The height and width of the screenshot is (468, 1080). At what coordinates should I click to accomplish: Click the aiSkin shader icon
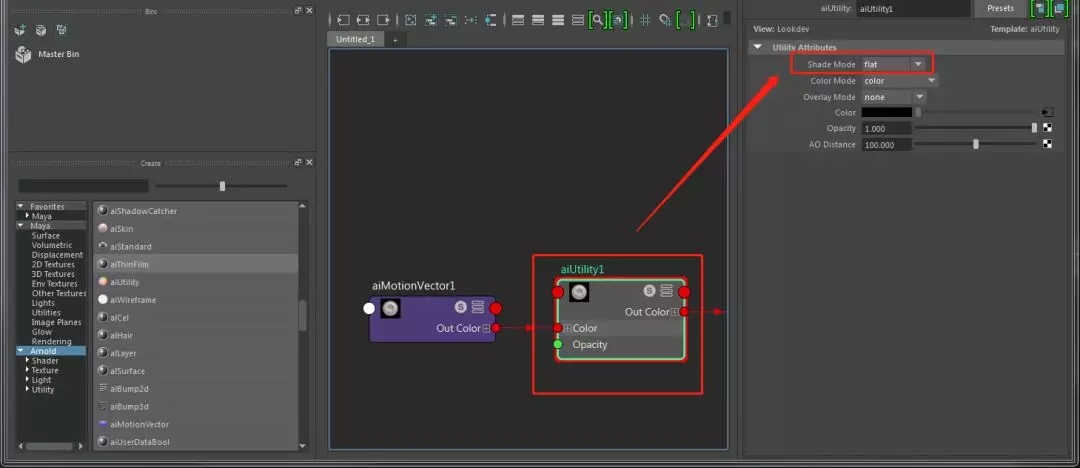point(103,228)
